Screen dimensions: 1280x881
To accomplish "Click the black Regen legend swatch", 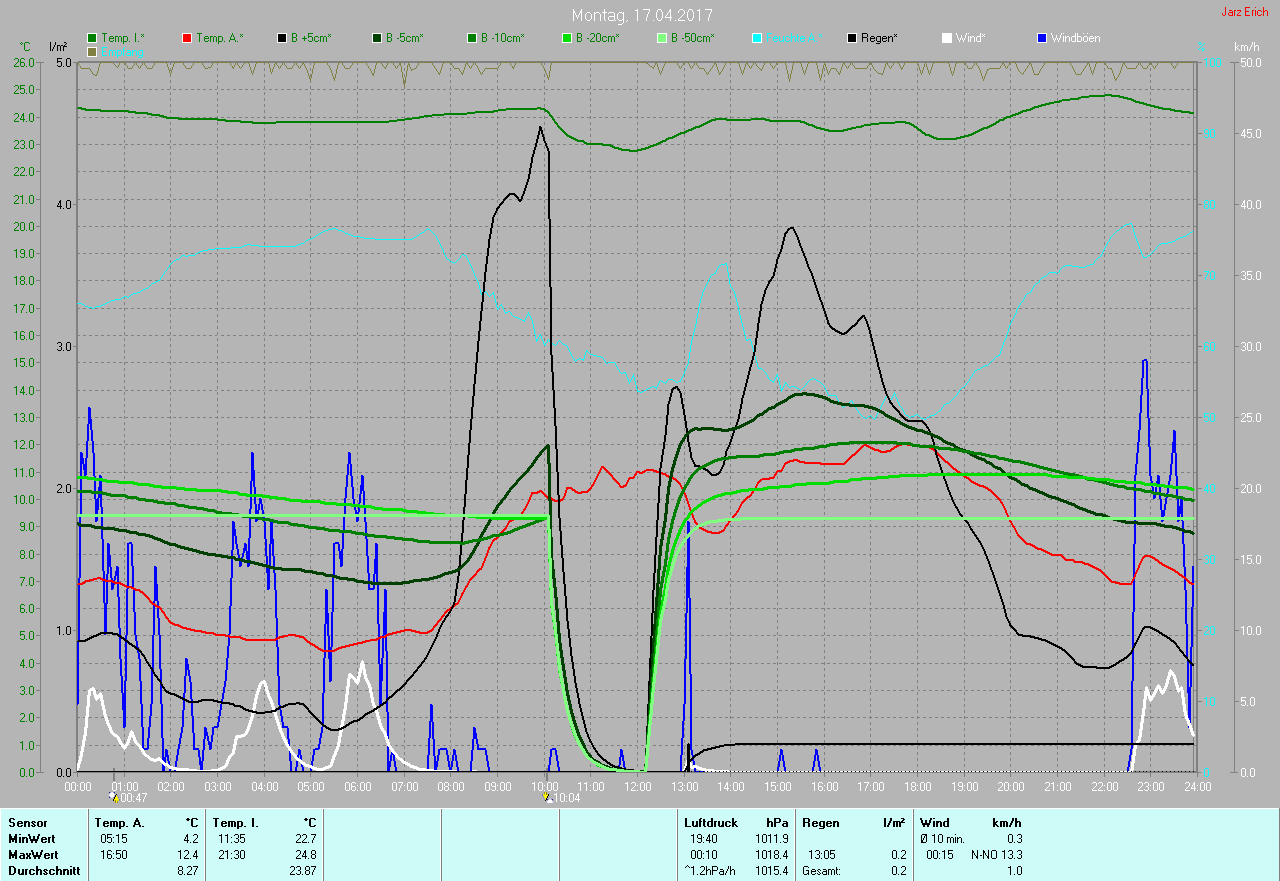I will coord(851,38).
